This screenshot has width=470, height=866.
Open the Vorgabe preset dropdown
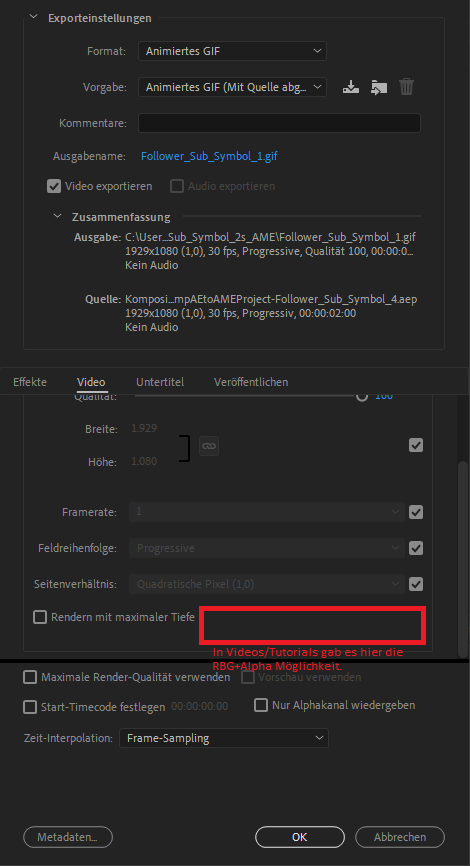[232, 87]
